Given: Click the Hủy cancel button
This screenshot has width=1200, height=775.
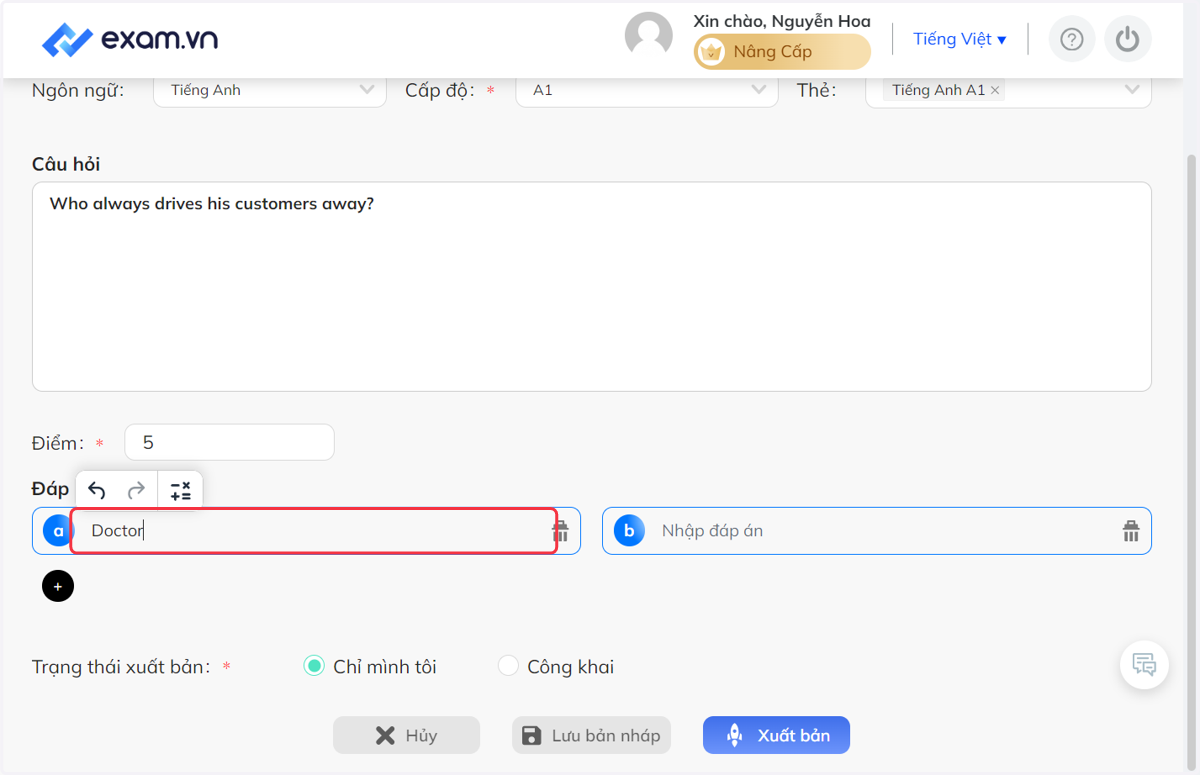Looking at the screenshot, I should coord(406,735).
